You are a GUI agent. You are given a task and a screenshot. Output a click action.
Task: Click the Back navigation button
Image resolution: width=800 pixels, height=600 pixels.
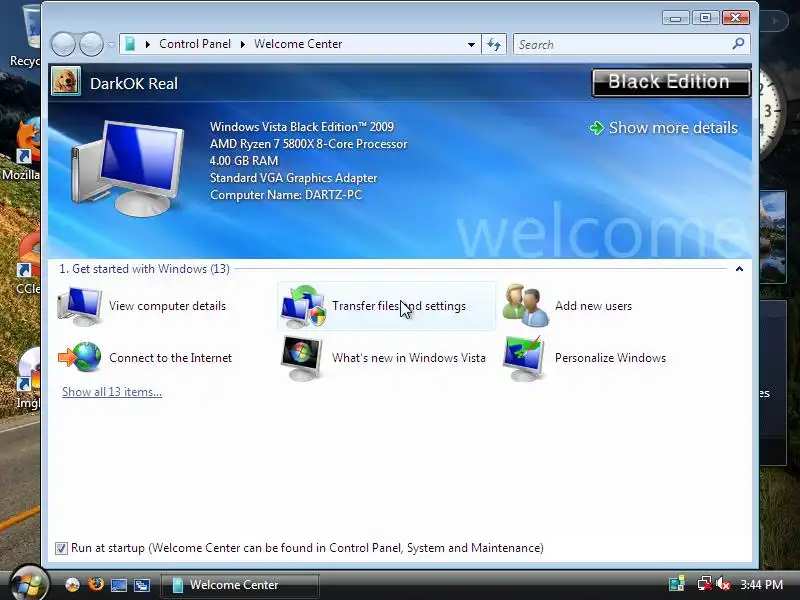point(63,44)
